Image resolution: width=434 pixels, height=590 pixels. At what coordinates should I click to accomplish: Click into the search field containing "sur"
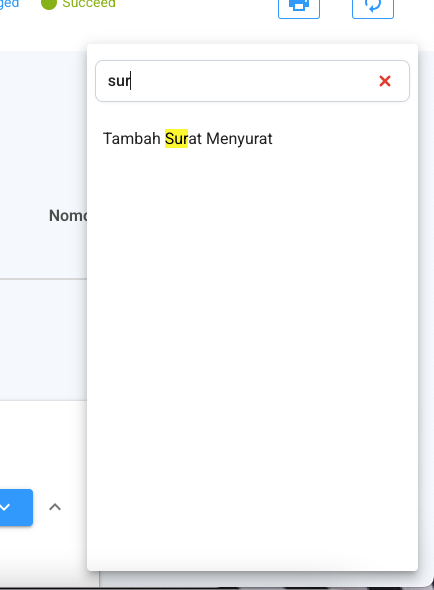[x=252, y=81]
